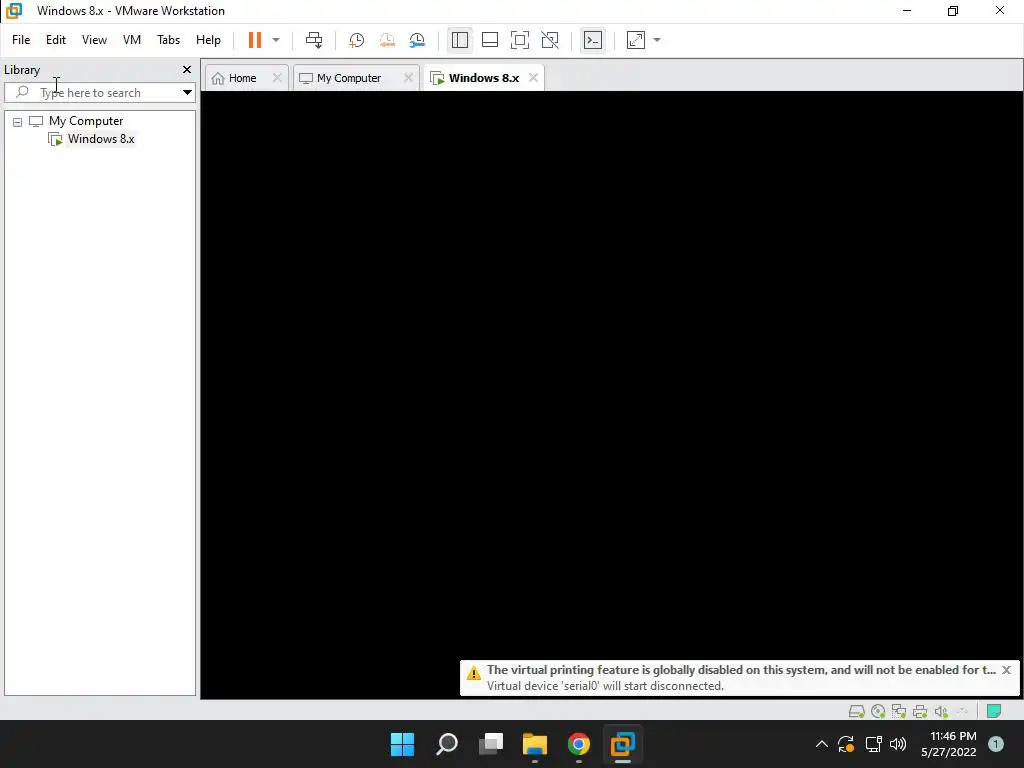Open the Help menu

click(208, 40)
